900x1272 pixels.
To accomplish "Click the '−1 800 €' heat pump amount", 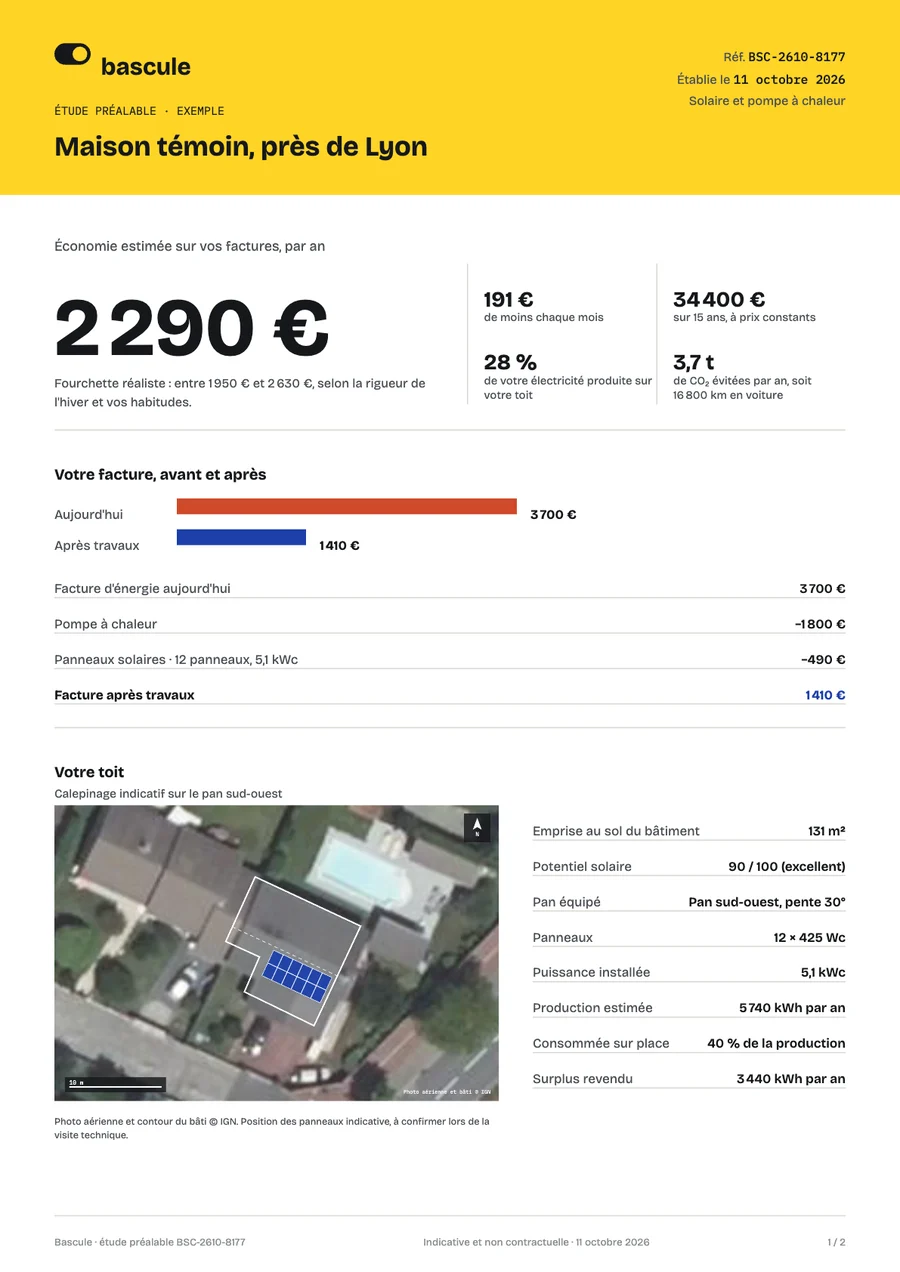I will [820, 624].
